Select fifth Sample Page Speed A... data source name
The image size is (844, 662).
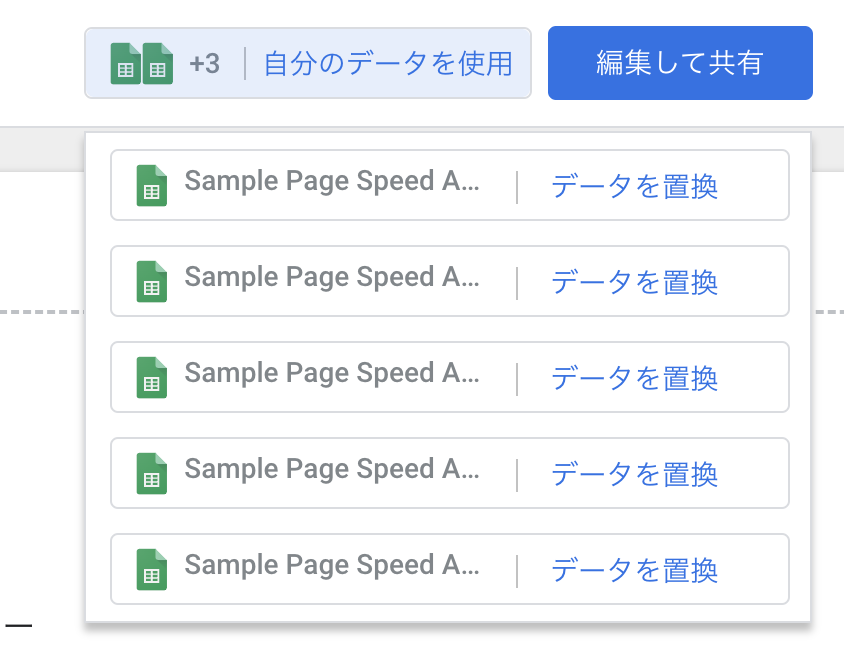(332, 566)
